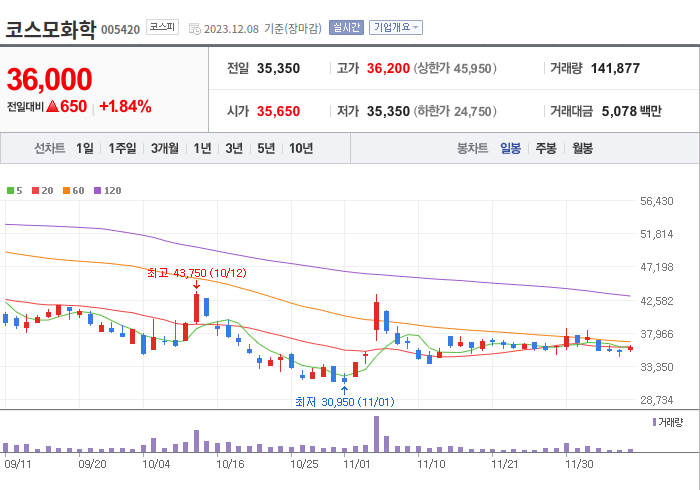
Task: Click the 거래대금 value 5,078 백만
Action: pos(632,111)
